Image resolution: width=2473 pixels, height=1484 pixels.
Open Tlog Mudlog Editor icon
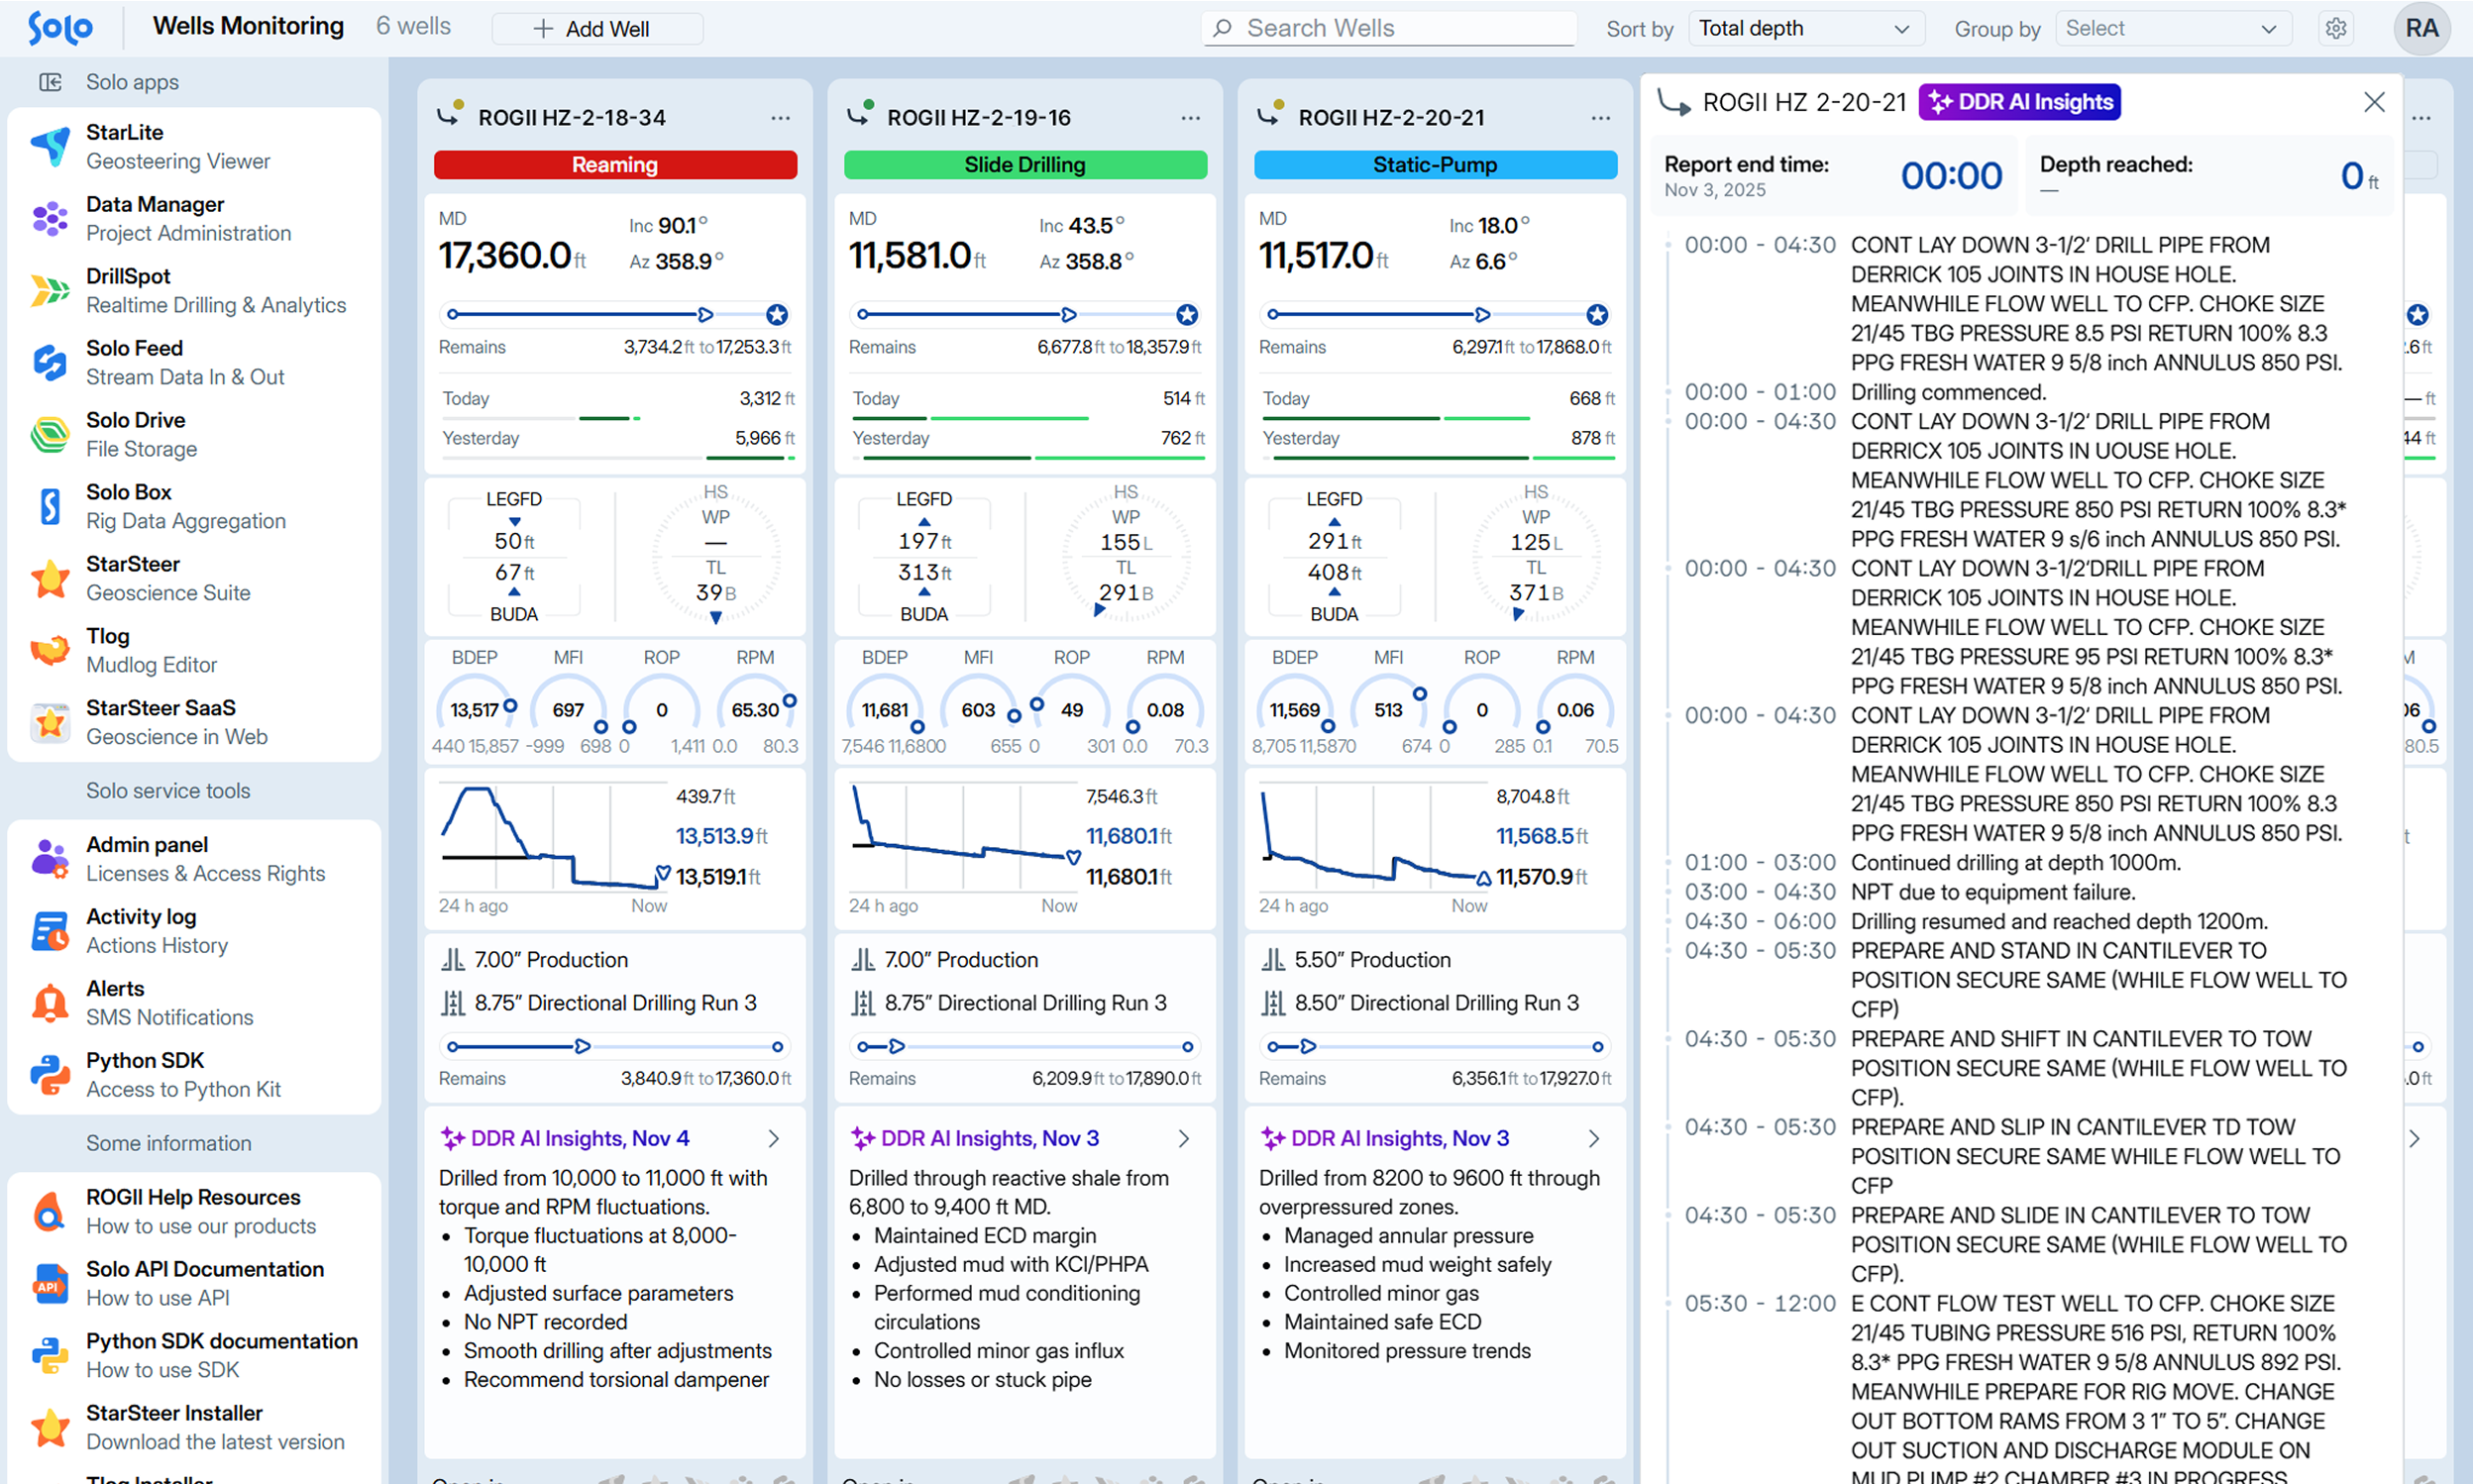click(50, 651)
